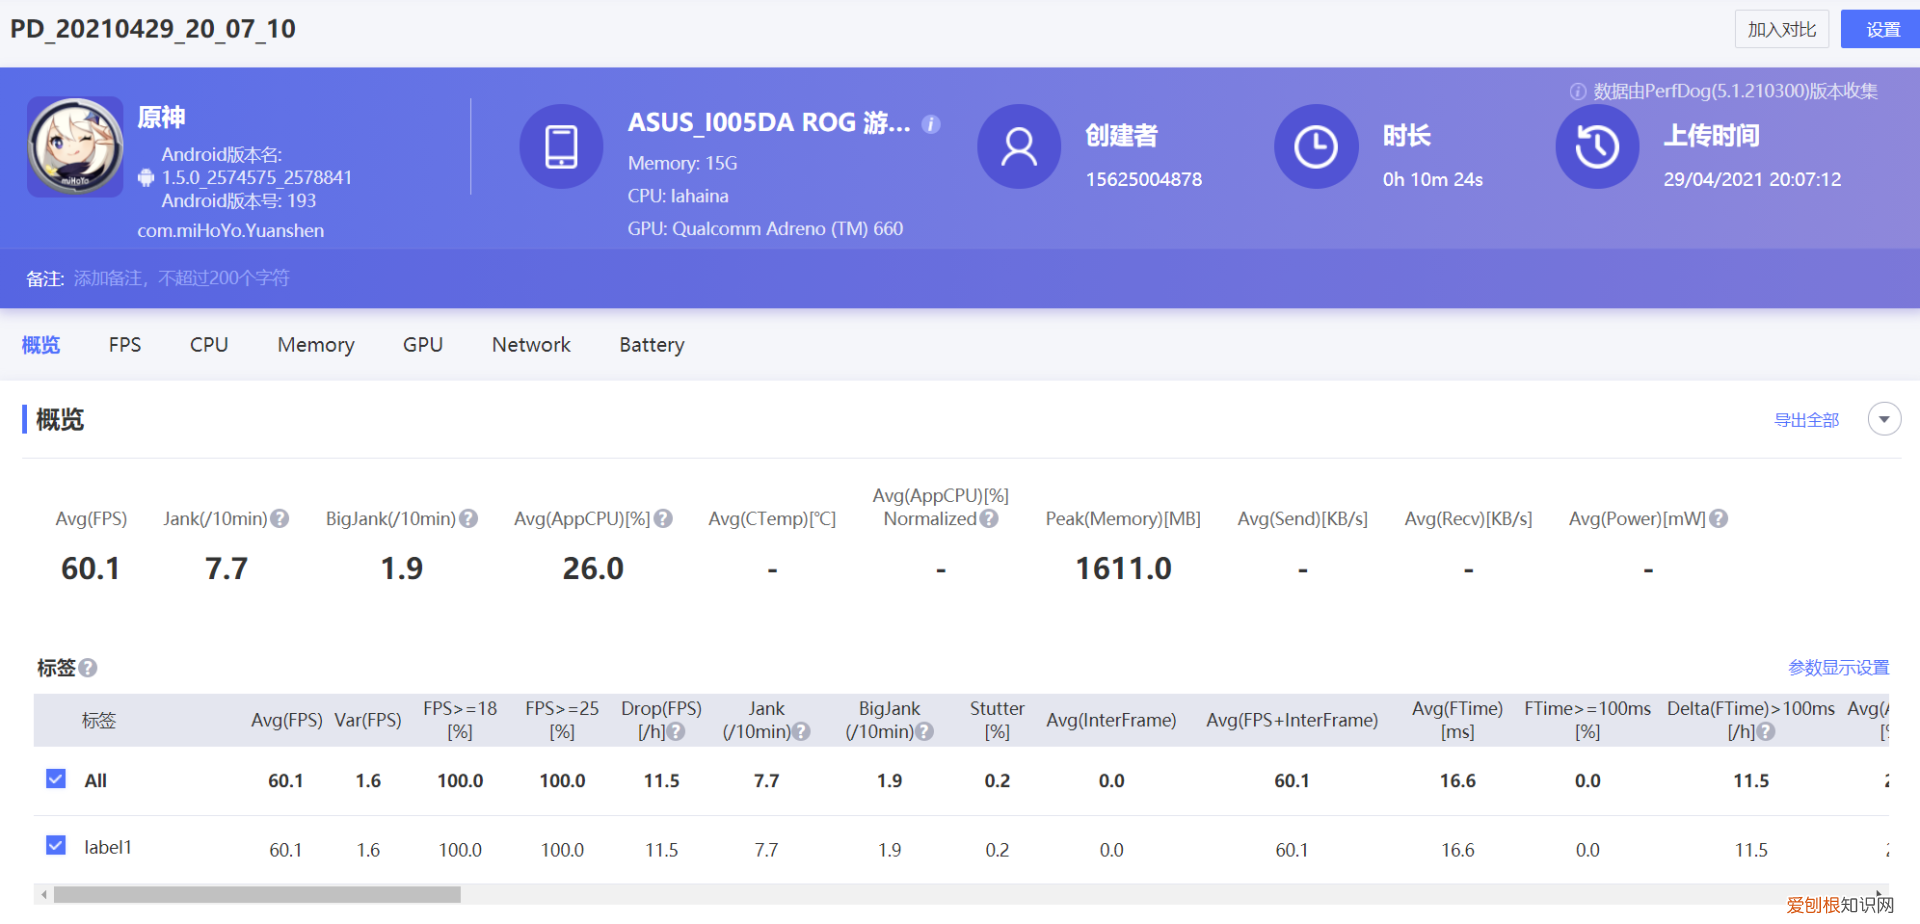This screenshot has height=924, width=1920.
Task: Open the 参数显示设置 link
Action: click(x=1838, y=668)
